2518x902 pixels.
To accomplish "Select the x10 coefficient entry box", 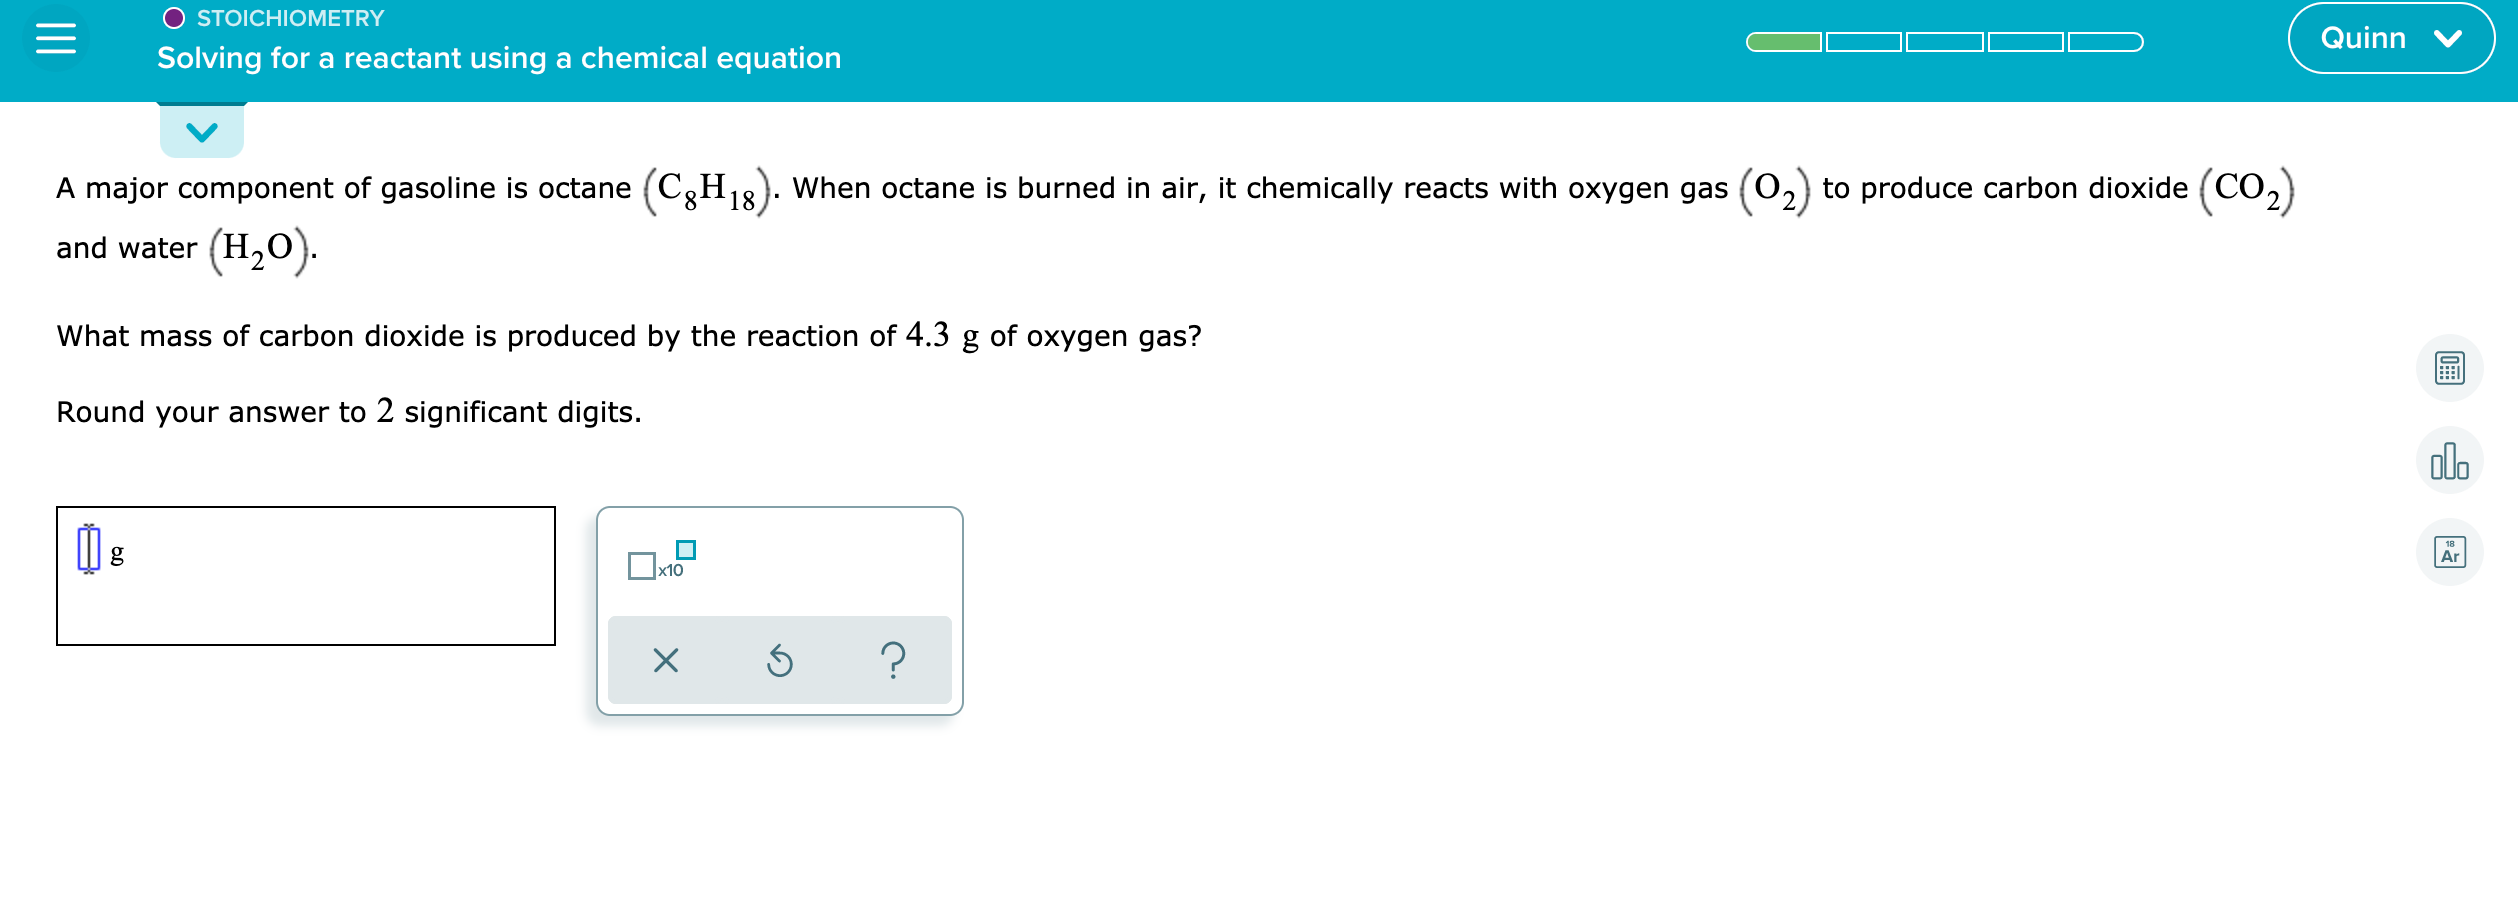I will point(640,566).
